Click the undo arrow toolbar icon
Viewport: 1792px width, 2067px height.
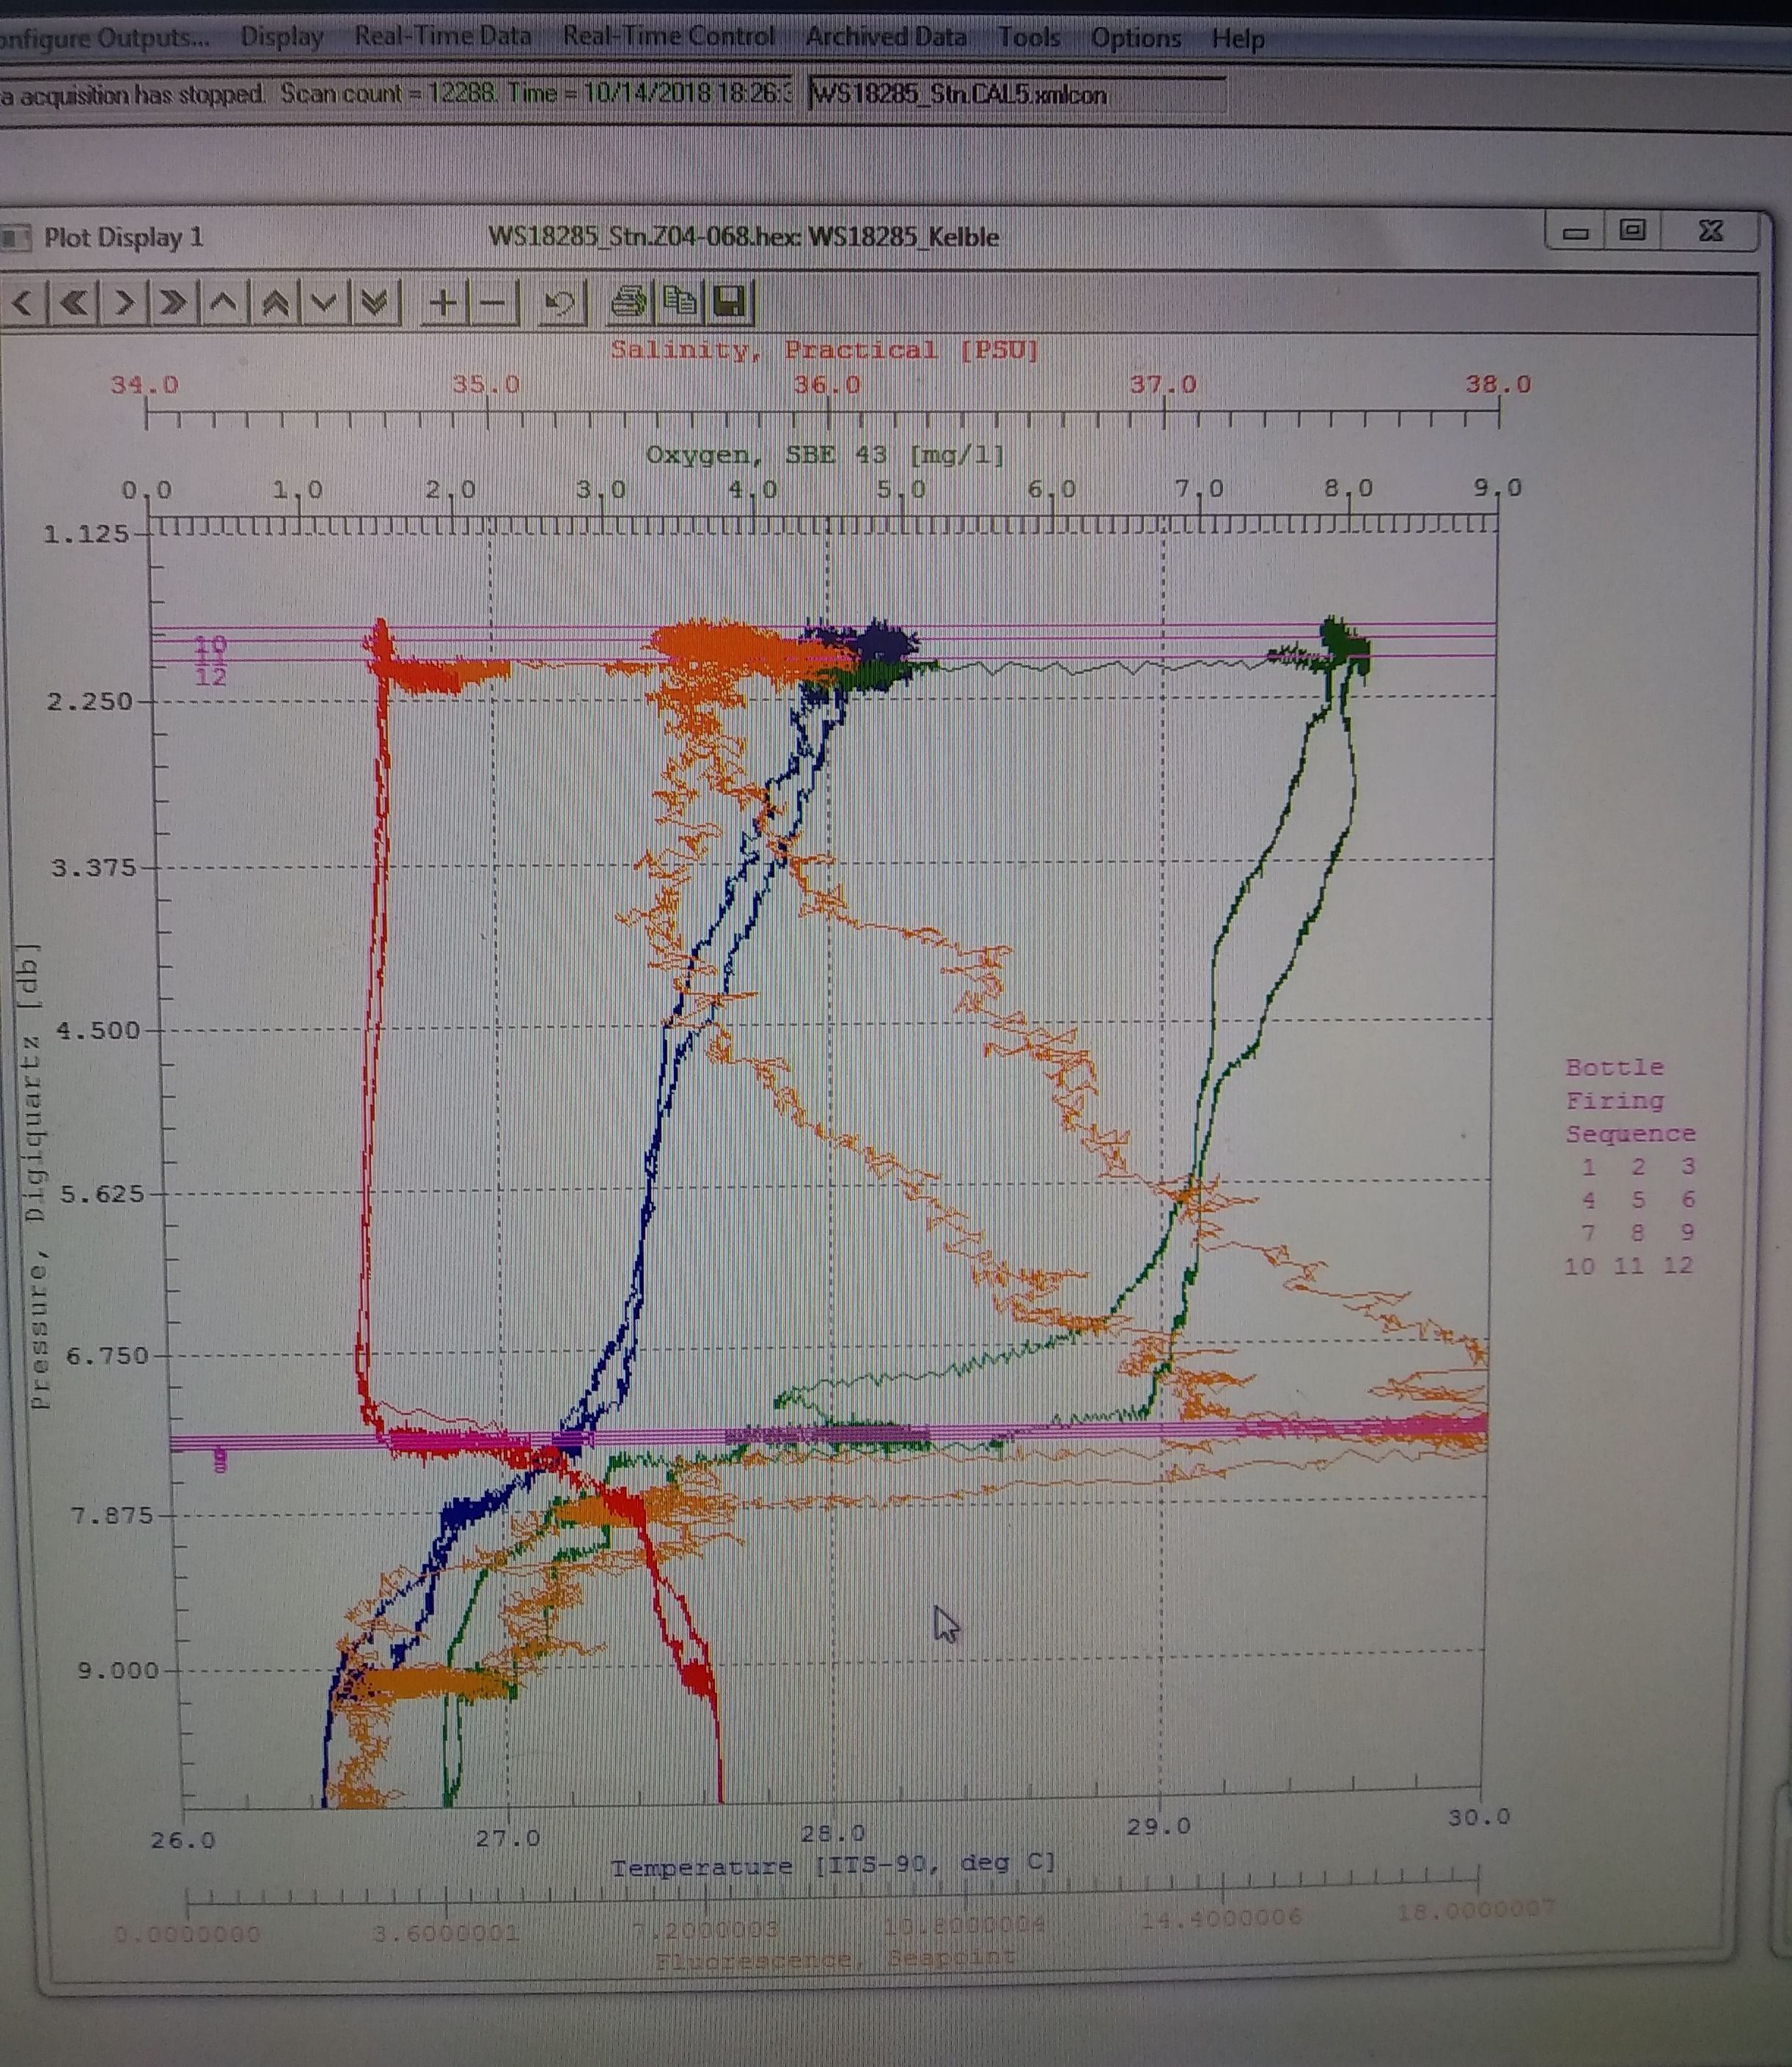(560, 302)
